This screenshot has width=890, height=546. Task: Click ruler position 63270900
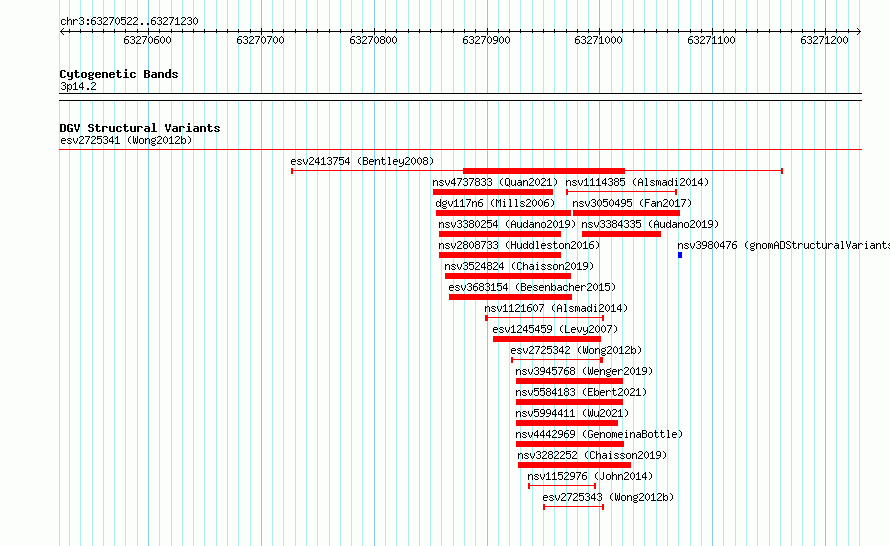click(x=486, y=40)
